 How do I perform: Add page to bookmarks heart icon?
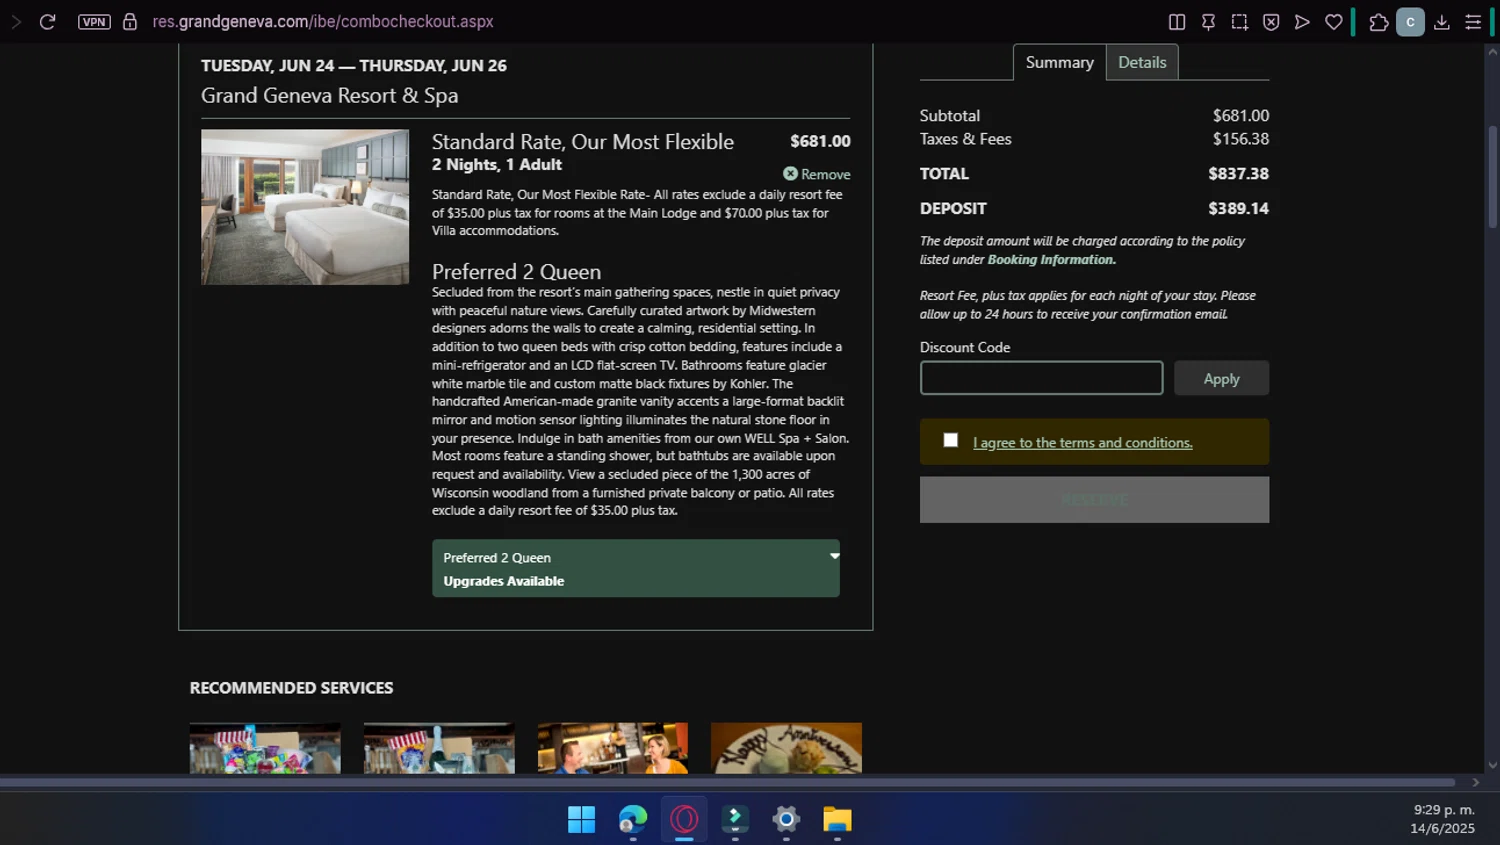point(1333,21)
